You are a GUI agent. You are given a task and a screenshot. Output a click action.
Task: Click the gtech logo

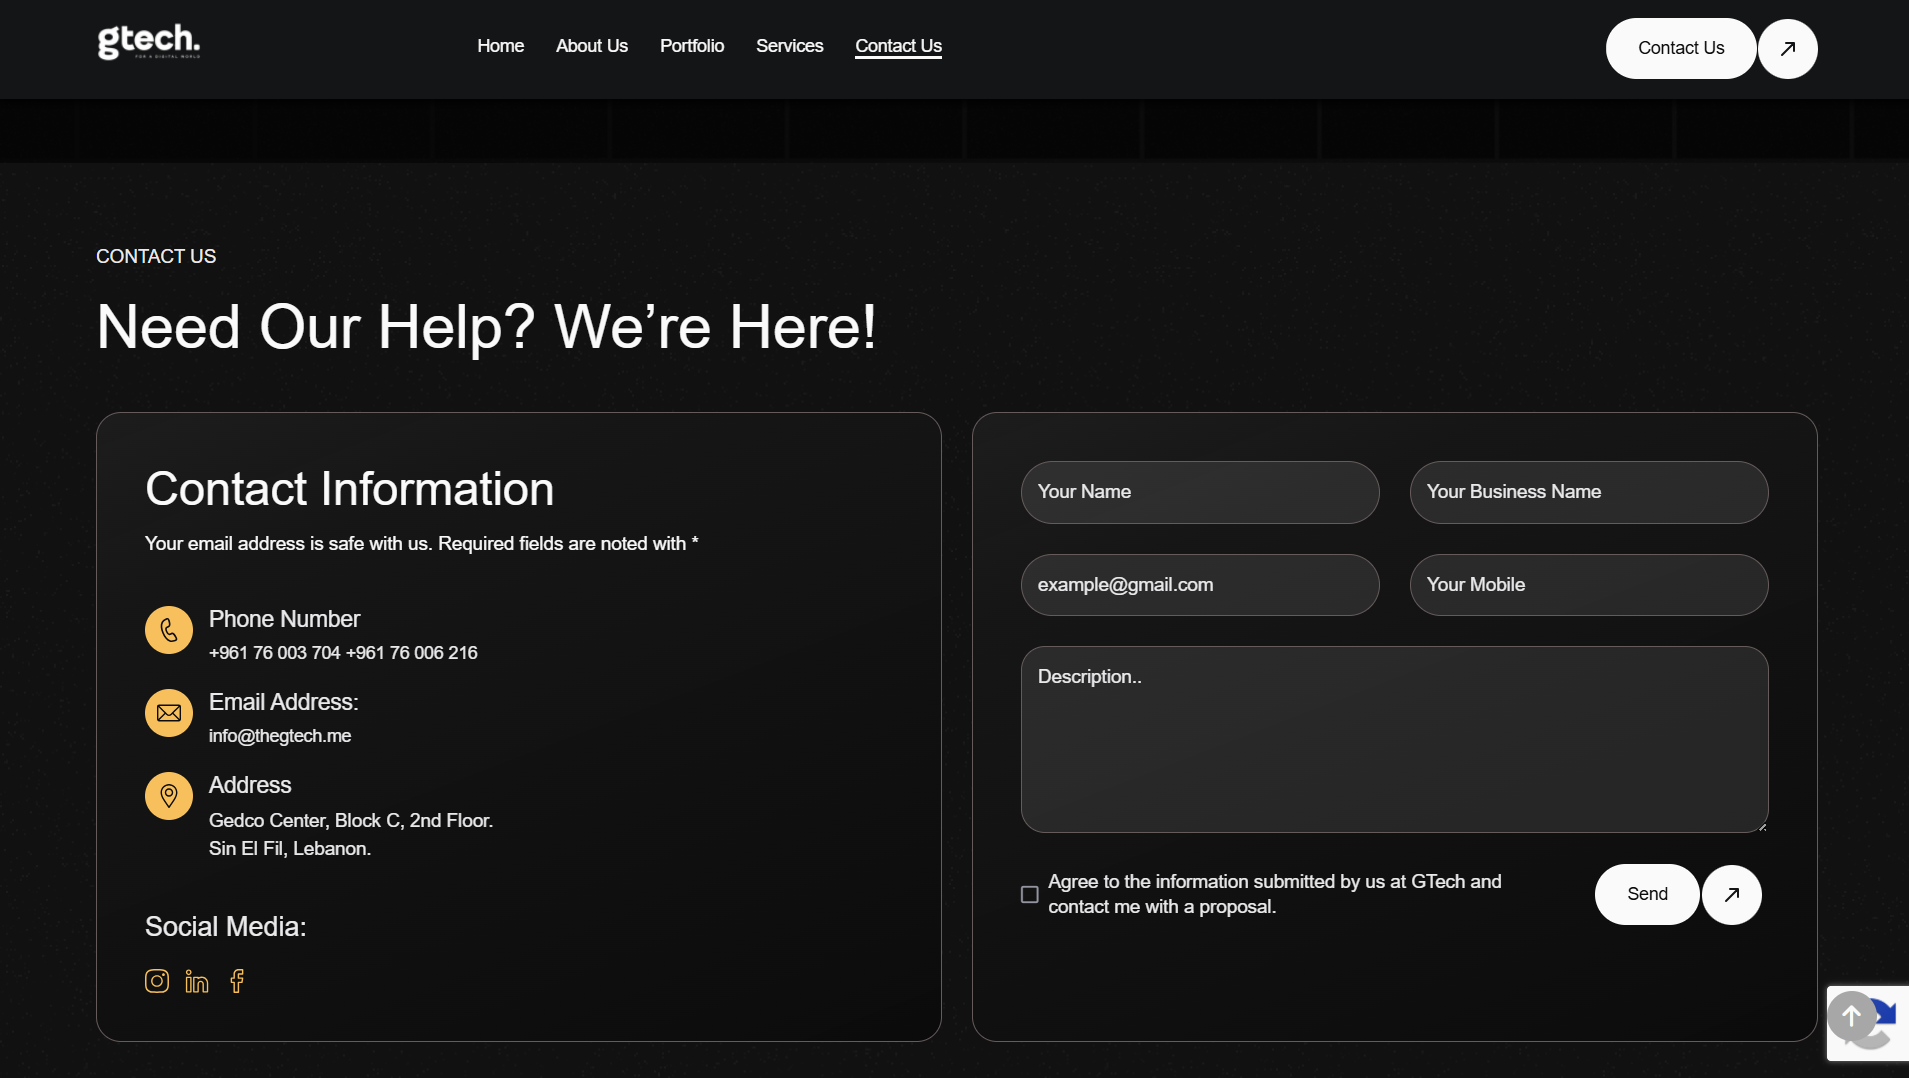pyautogui.click(x=149, y=42)
